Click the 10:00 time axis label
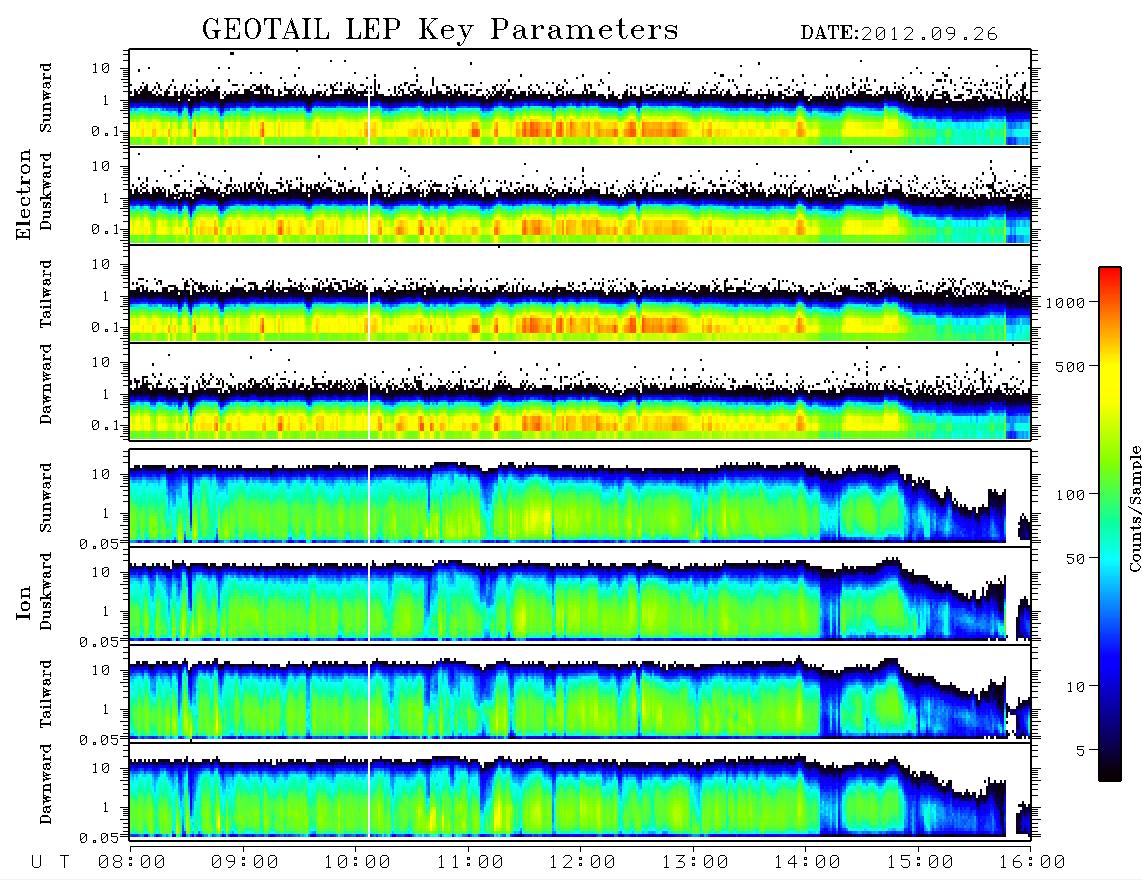Screen dimensions: 1142x880 point(357,862)
